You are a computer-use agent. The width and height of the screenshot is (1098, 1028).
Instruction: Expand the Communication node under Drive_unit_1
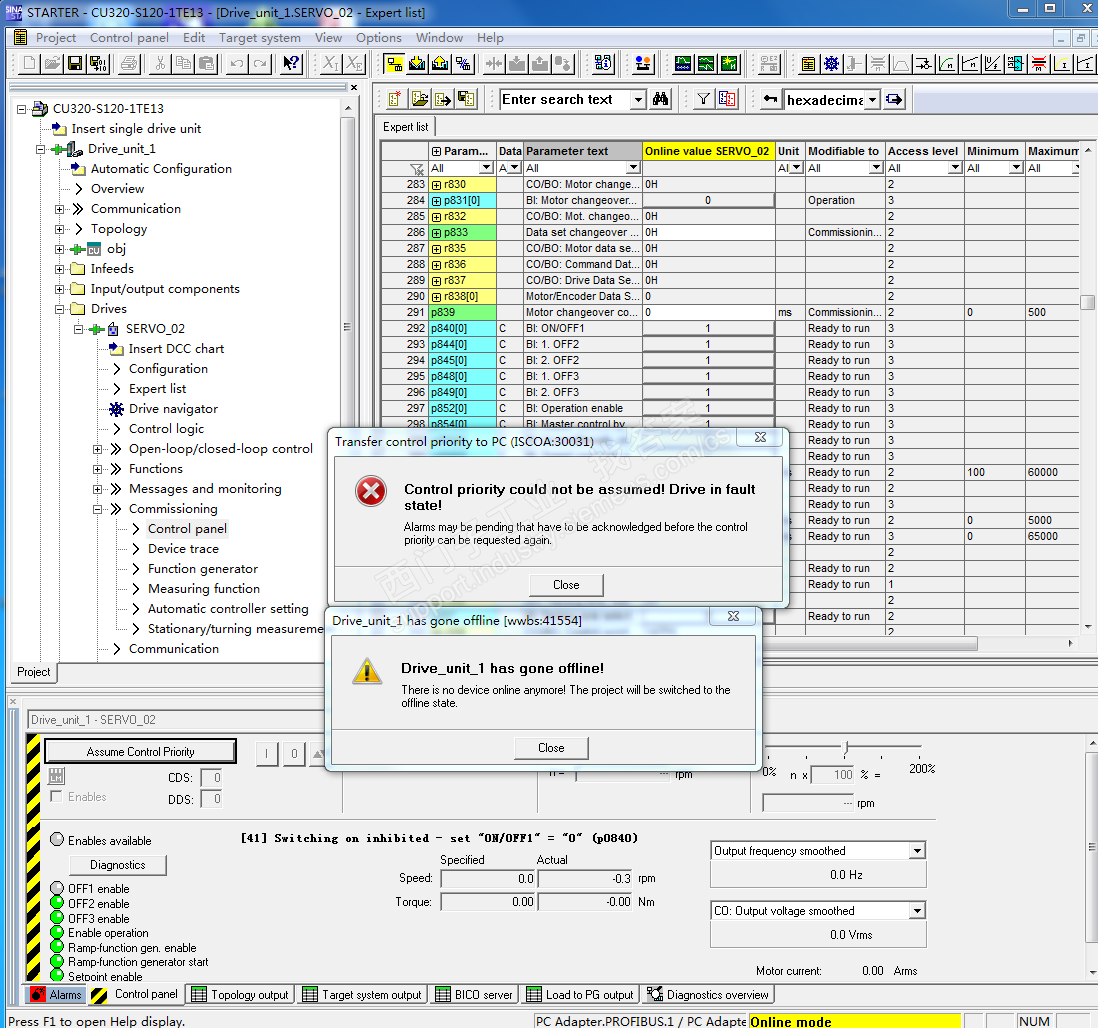[x=60, y=209]
